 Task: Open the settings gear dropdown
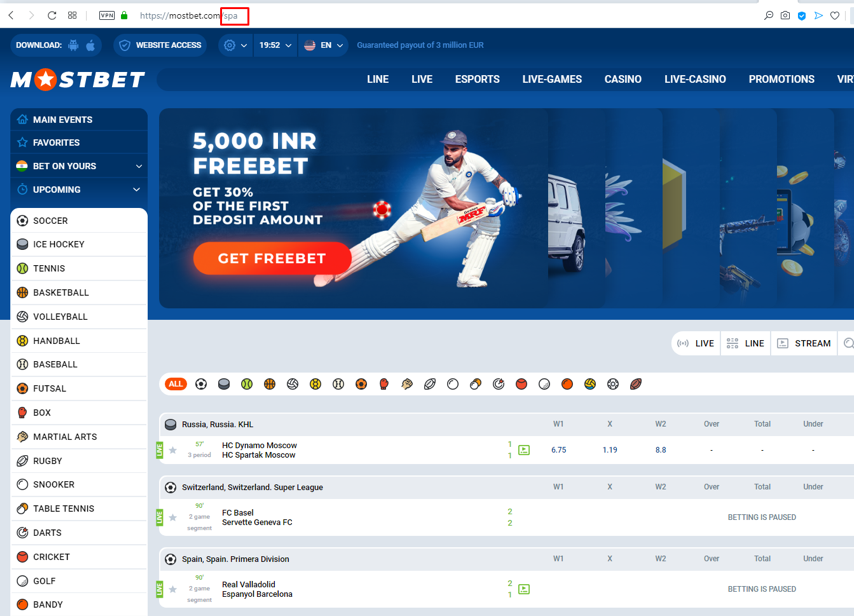click(x=235, y=45)
